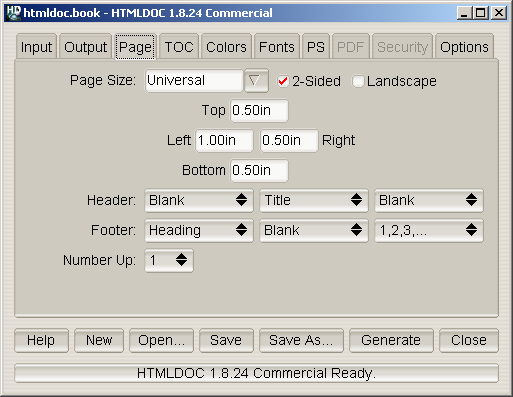Click the Save As... button
513x397 pixels.
(301, 340)
